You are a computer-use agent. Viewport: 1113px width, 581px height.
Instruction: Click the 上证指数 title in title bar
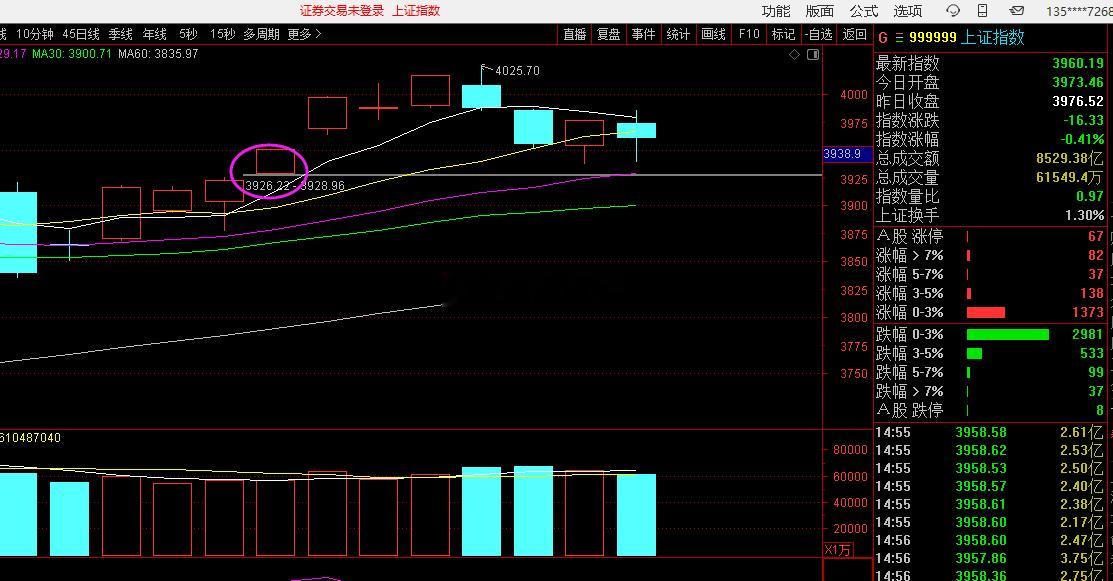[416, 11]
